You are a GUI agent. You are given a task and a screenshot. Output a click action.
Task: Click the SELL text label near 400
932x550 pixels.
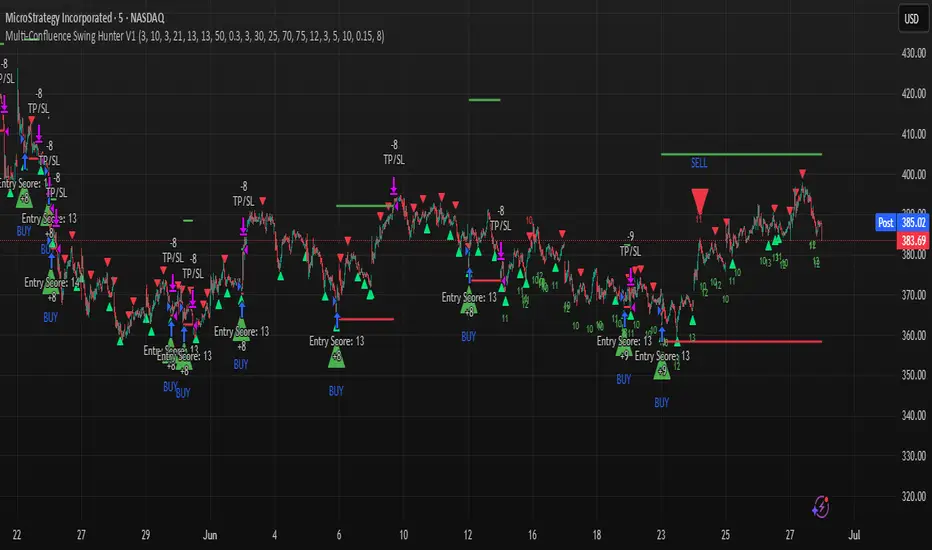click(x=699, y=163)
